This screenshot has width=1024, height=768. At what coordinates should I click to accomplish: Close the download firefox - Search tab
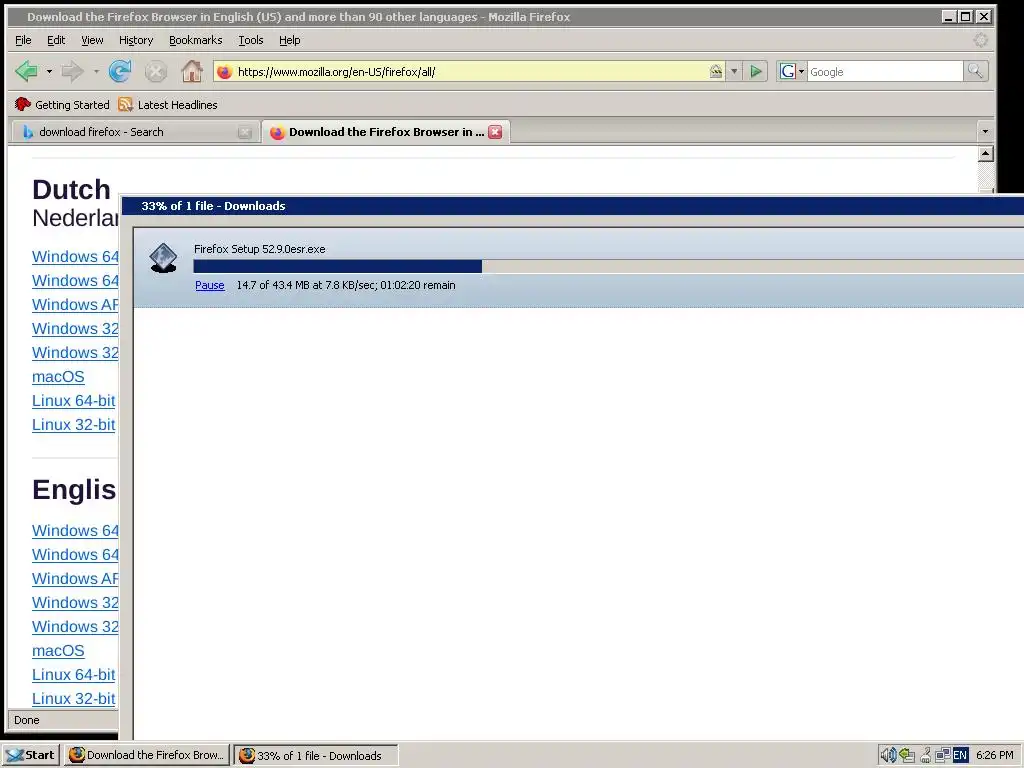tap(245, 132)
